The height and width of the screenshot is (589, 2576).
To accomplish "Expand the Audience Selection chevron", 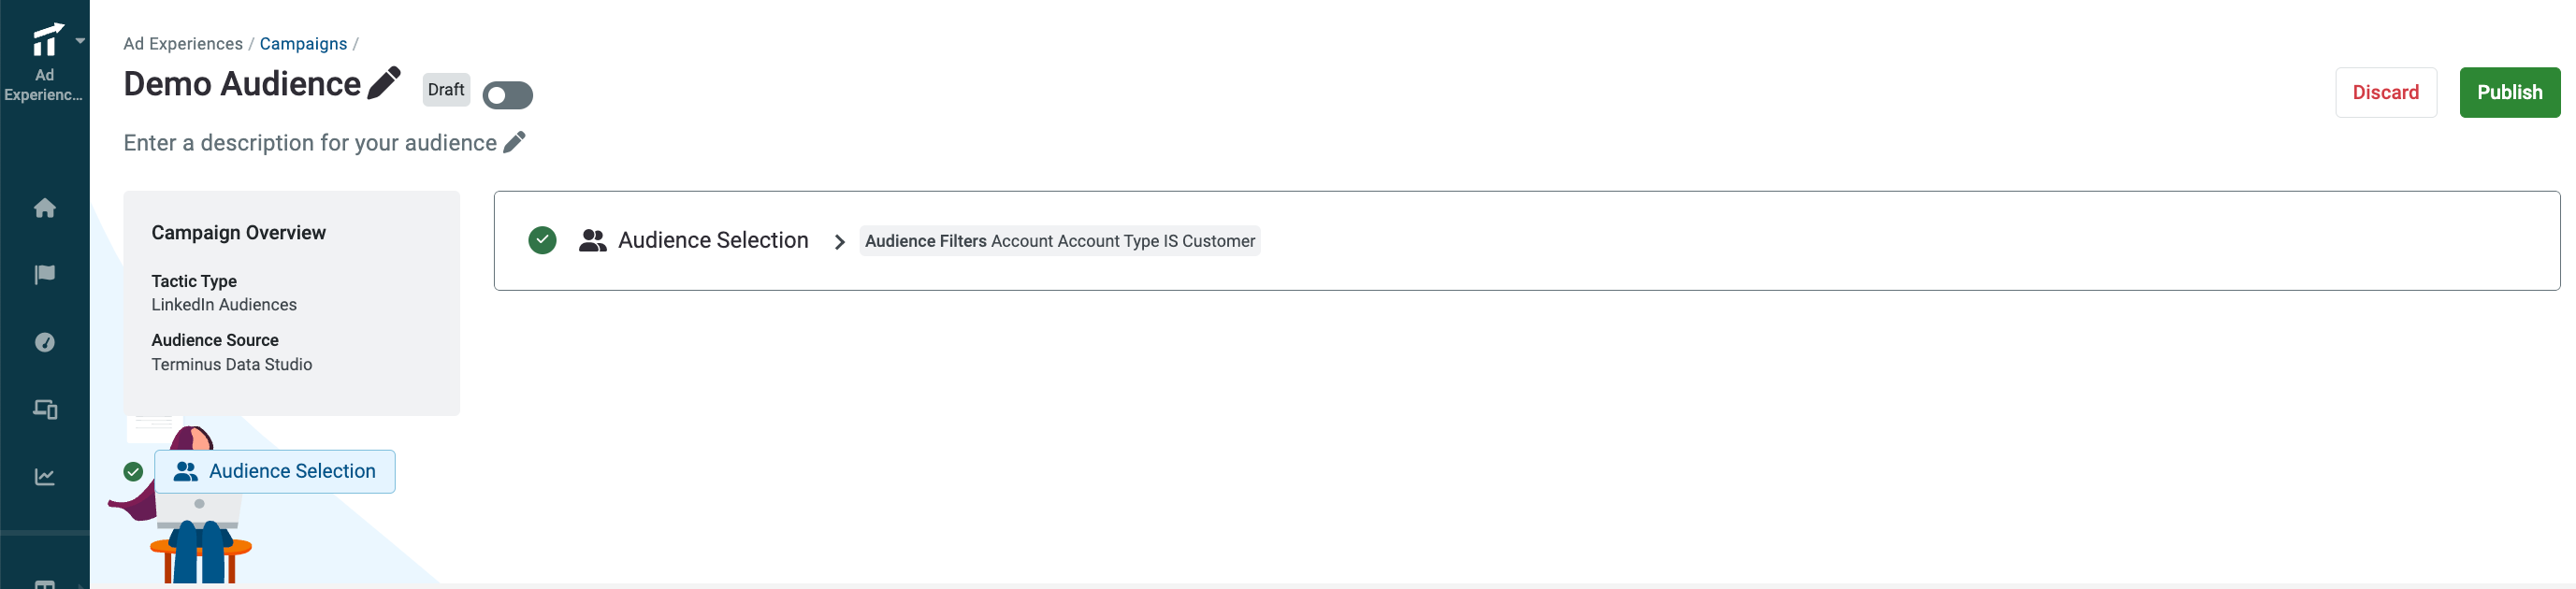I will (839, 242).
